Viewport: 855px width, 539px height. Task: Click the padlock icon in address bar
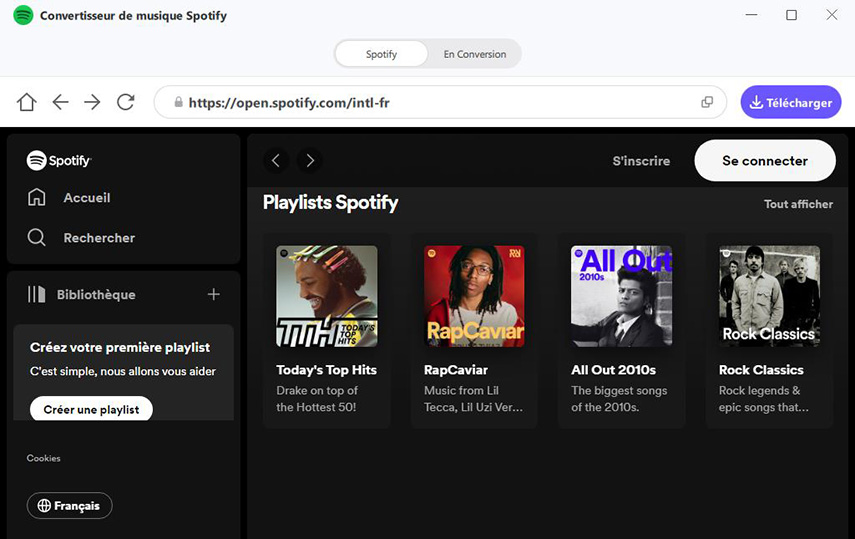click(x=178, y=102)
